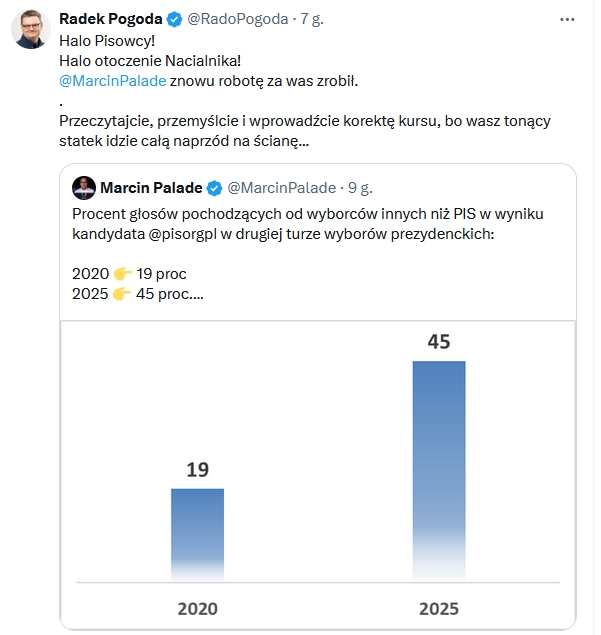Open Radek Pogoda's profile via display name

coord(110,19)
